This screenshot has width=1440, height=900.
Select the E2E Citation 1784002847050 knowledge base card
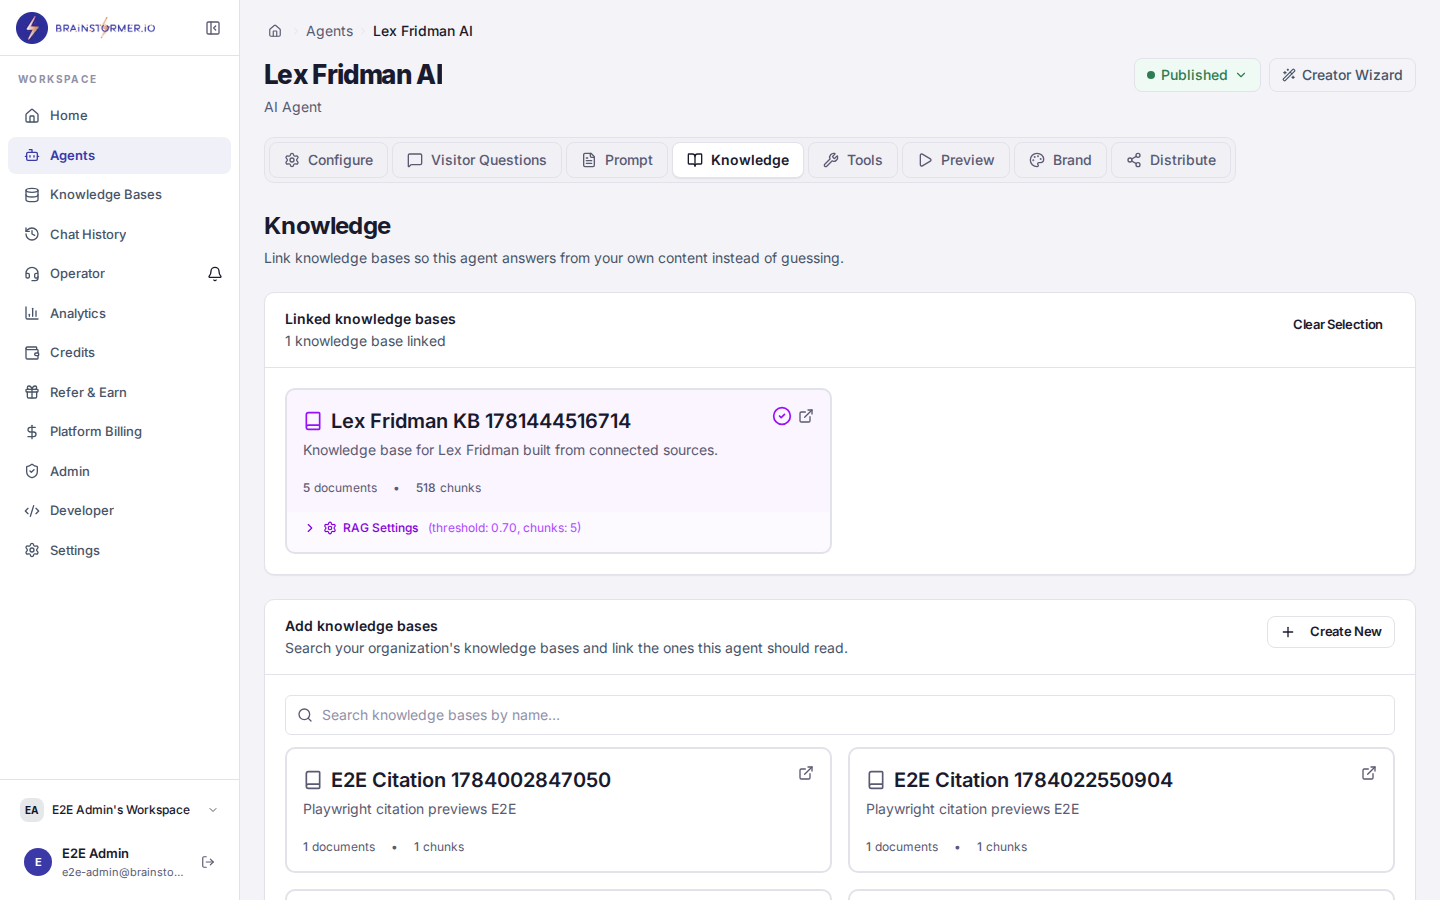pos(558,810)
